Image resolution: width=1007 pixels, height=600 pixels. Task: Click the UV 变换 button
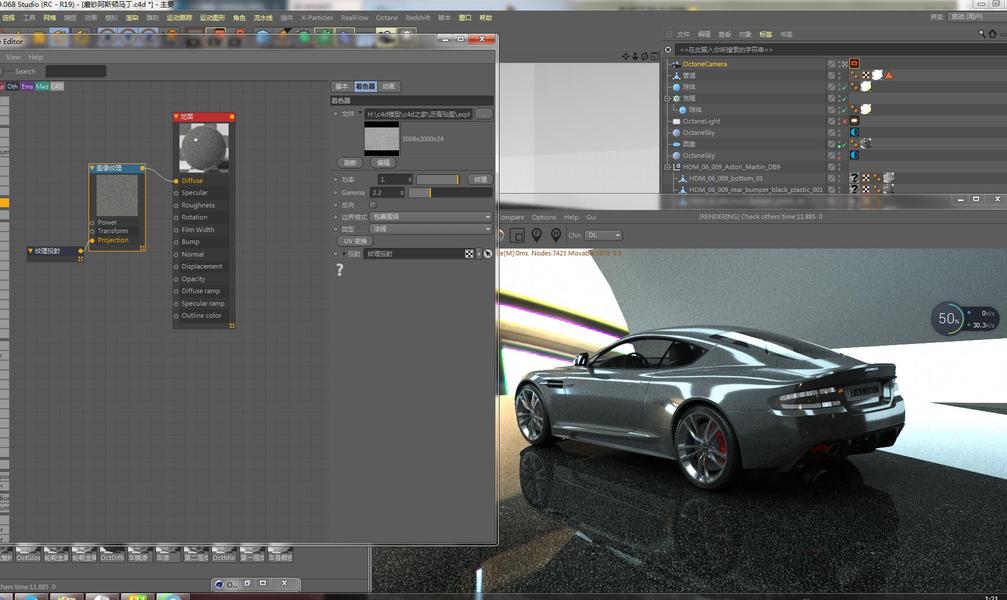355,242
